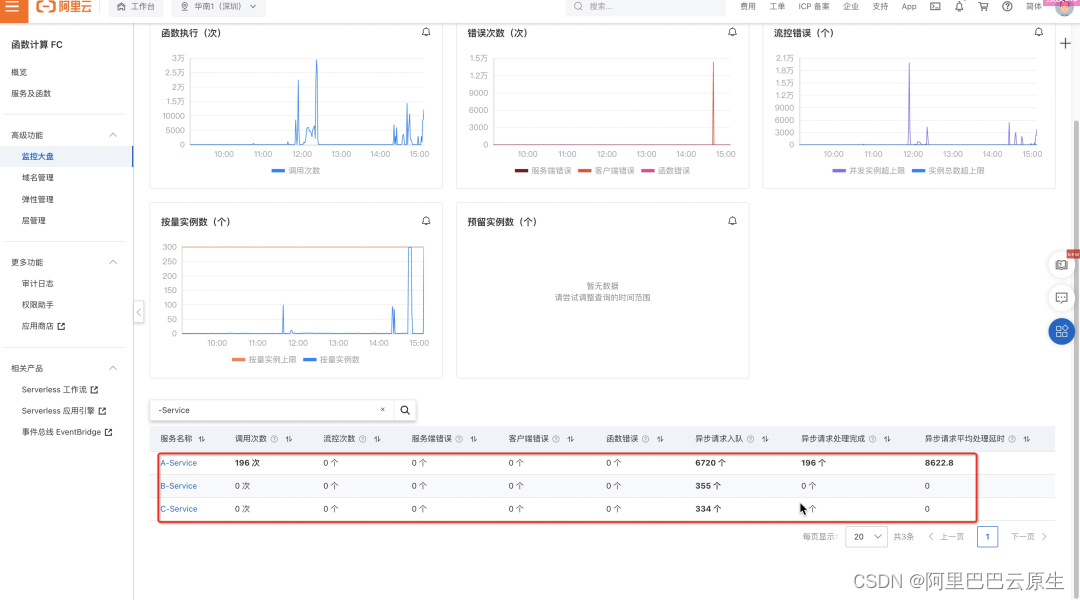1080x600 pixels.
Task: Toggle the 按量实例数 legend series
Action: (x=331, y=360)
